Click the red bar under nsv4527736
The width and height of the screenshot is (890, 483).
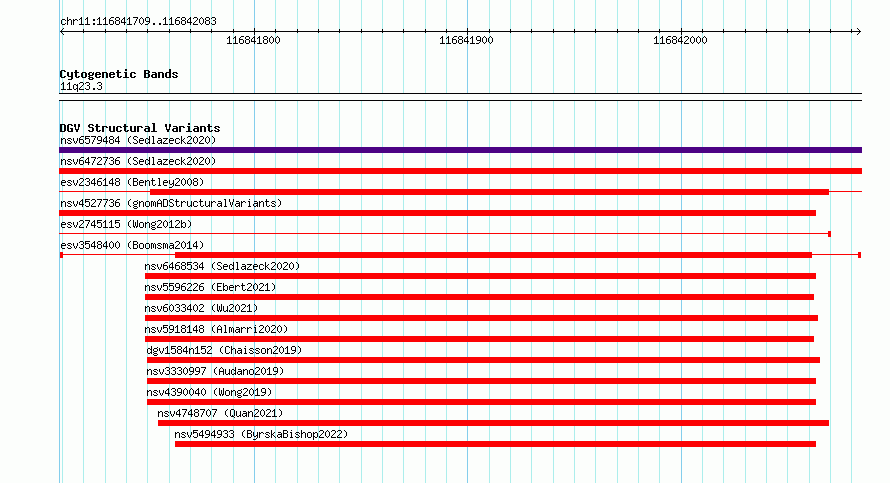coord(438,213)
